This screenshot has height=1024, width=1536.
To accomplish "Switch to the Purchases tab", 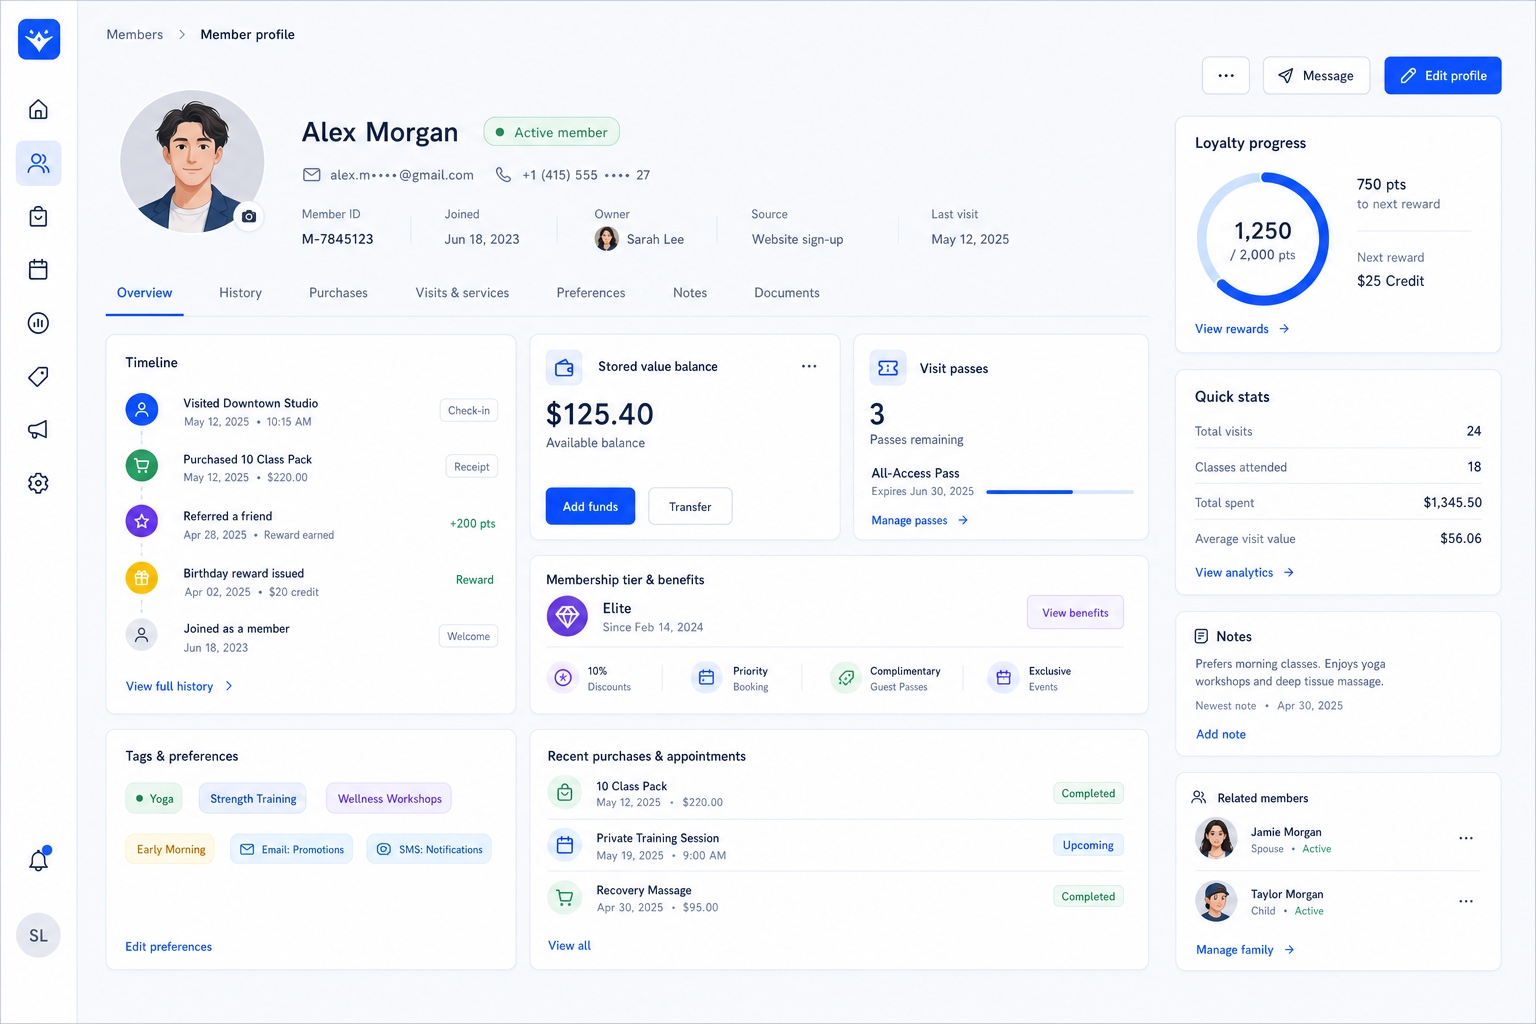I will coord(338,293).
